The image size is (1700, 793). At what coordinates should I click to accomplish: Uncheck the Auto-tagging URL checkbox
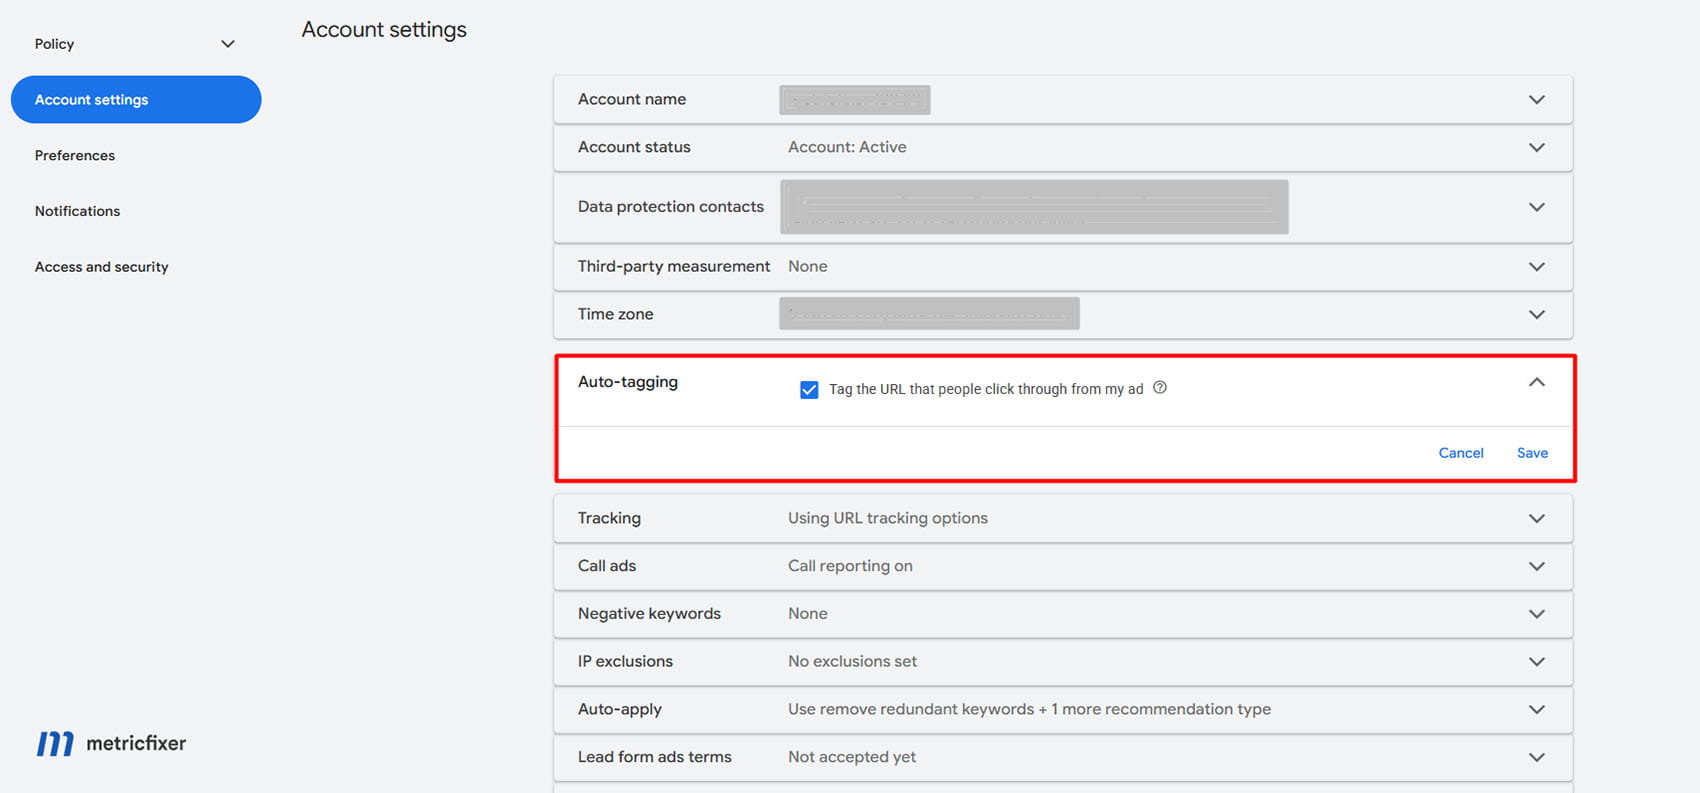pyautogui.click(x=809, y=389)
